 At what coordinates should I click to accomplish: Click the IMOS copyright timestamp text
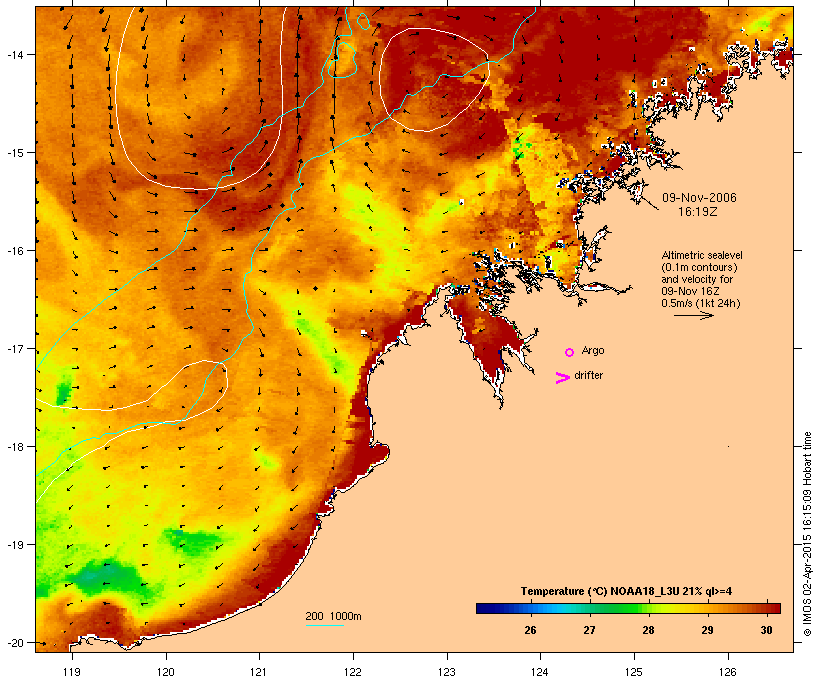tap(807, 534)
